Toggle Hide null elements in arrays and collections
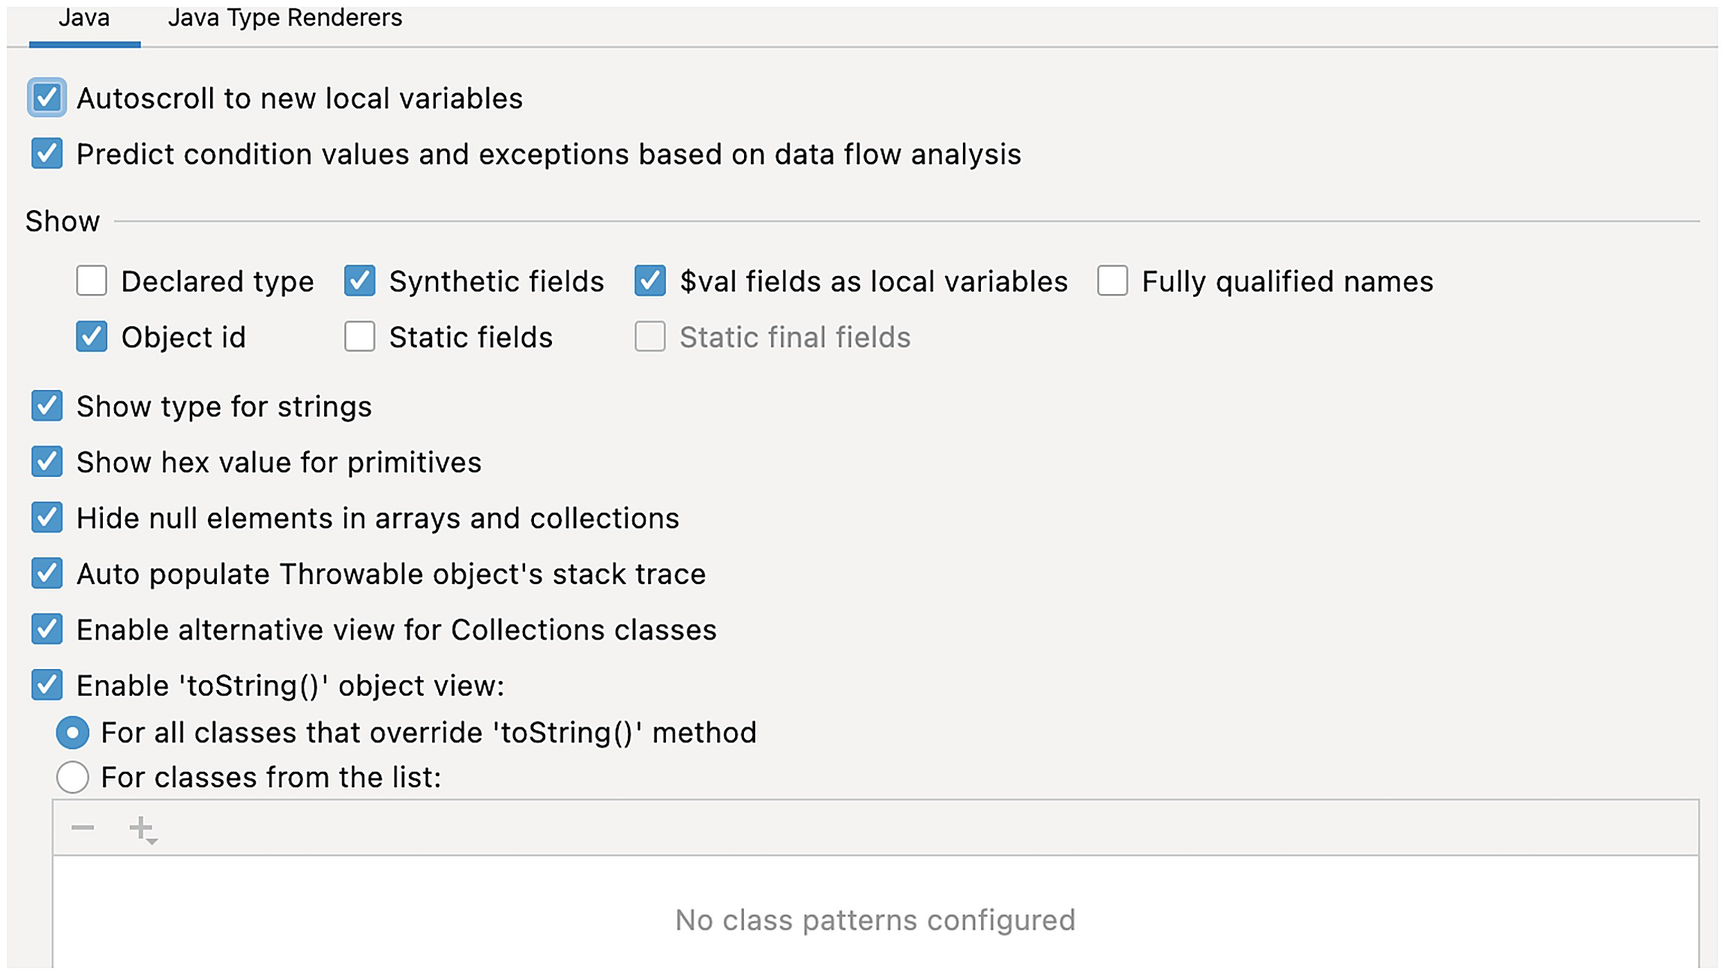This screenshot has height=975, width=1725. 47,518
